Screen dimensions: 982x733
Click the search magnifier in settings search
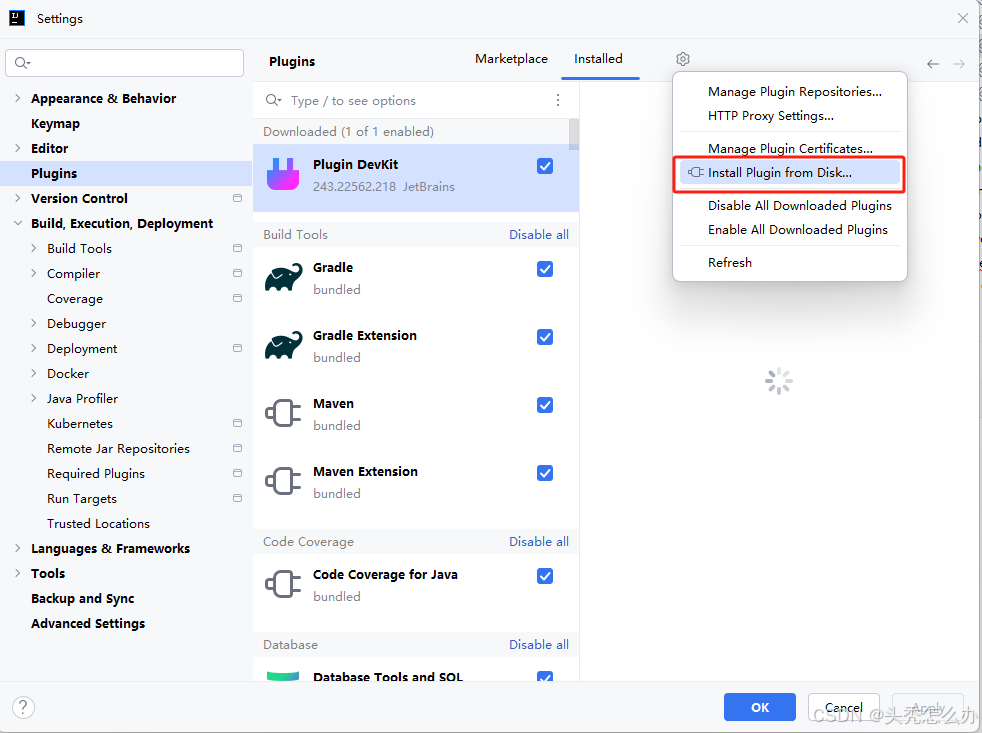coord(22,63)
